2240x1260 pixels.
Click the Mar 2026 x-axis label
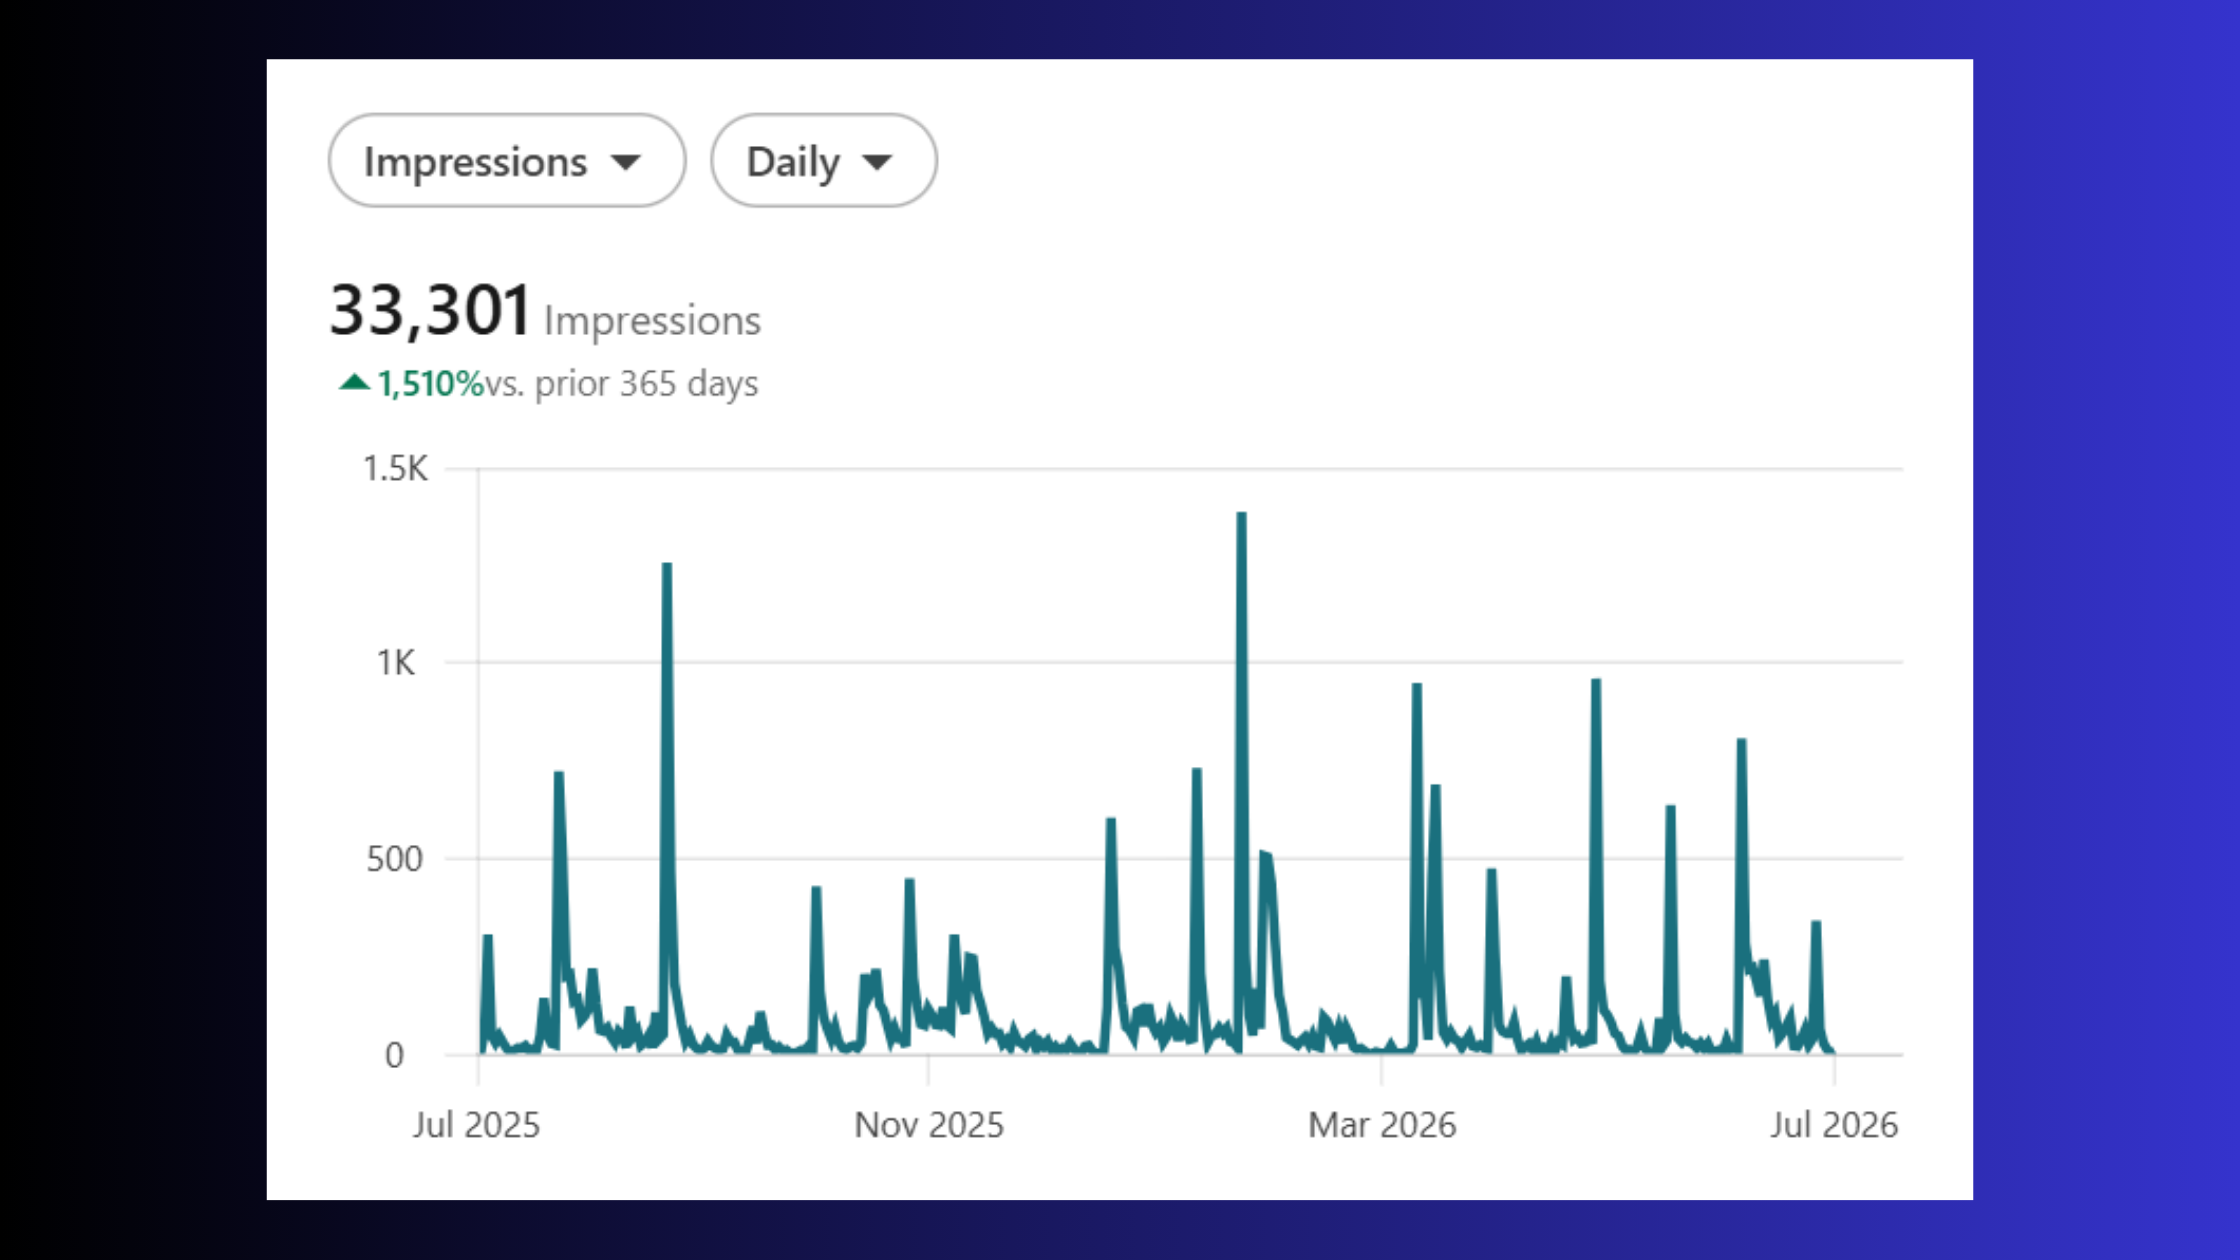pos(1382,1125)
